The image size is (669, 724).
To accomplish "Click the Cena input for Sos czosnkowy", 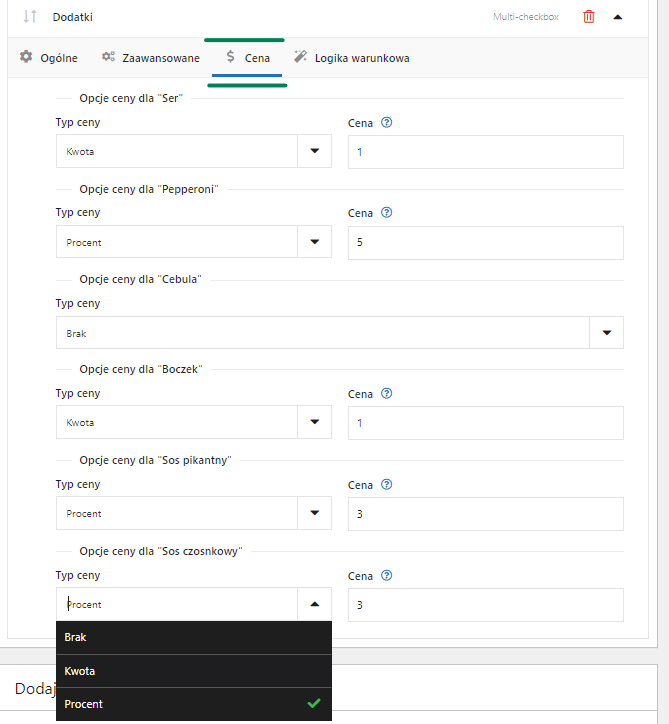I will 486,605.
